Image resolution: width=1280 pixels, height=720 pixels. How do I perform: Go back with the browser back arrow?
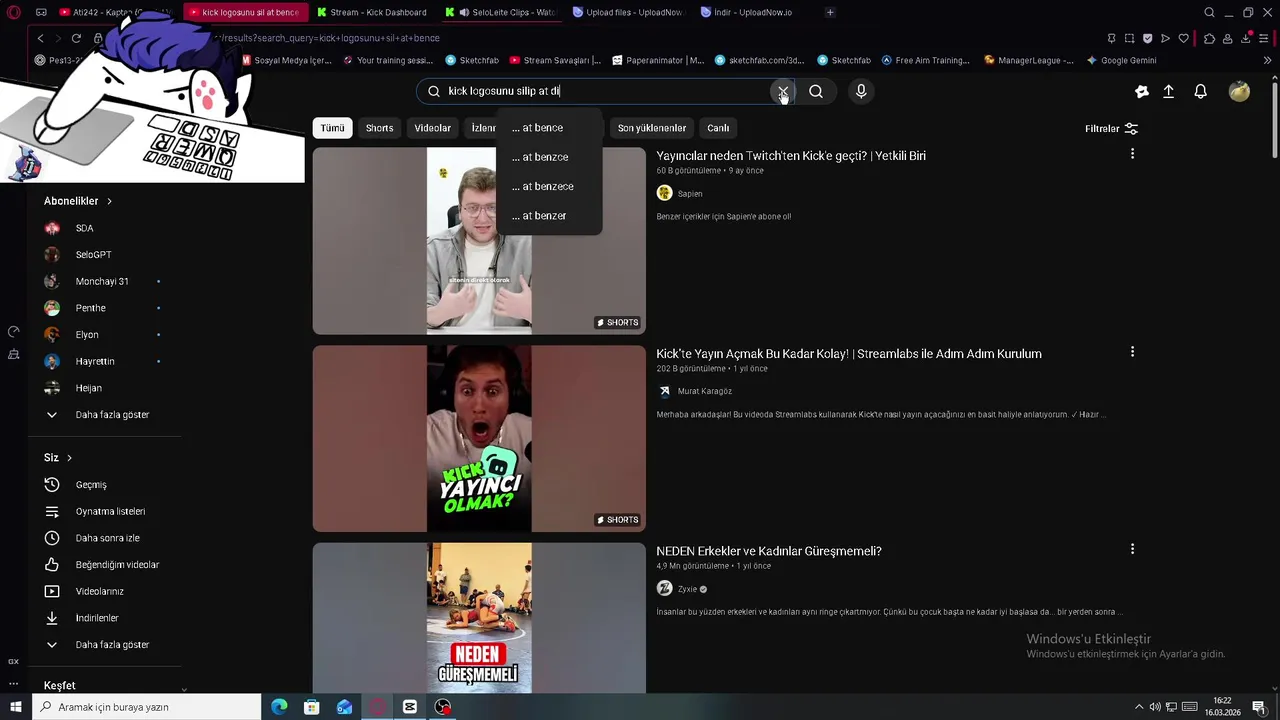(40, 38)
